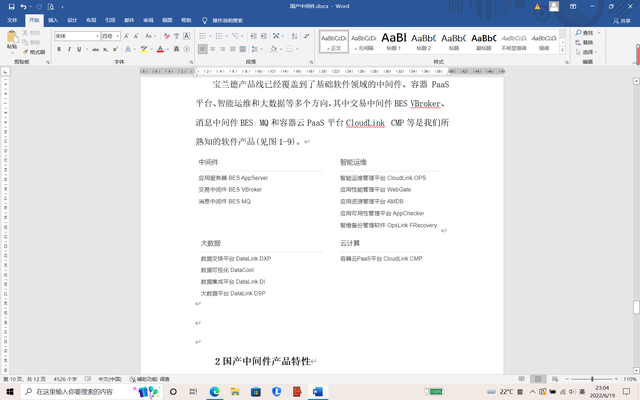The image size is (640, 400).
Task: Toggle superscript formatting
Action: [x=115, y=49]
